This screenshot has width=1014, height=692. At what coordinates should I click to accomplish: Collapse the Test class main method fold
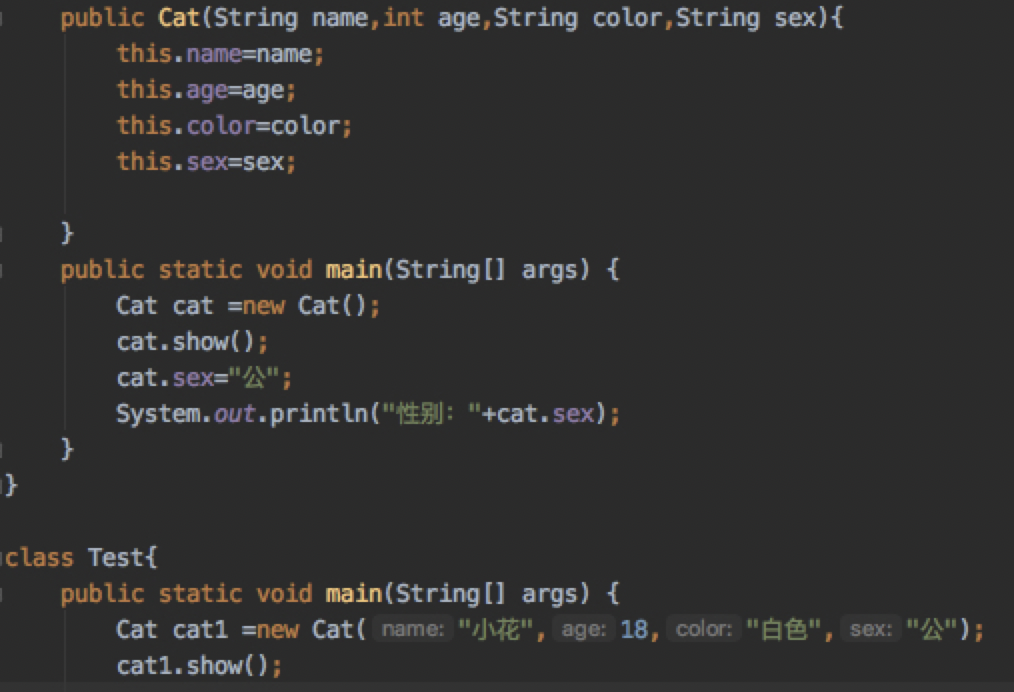coord(4,594)
